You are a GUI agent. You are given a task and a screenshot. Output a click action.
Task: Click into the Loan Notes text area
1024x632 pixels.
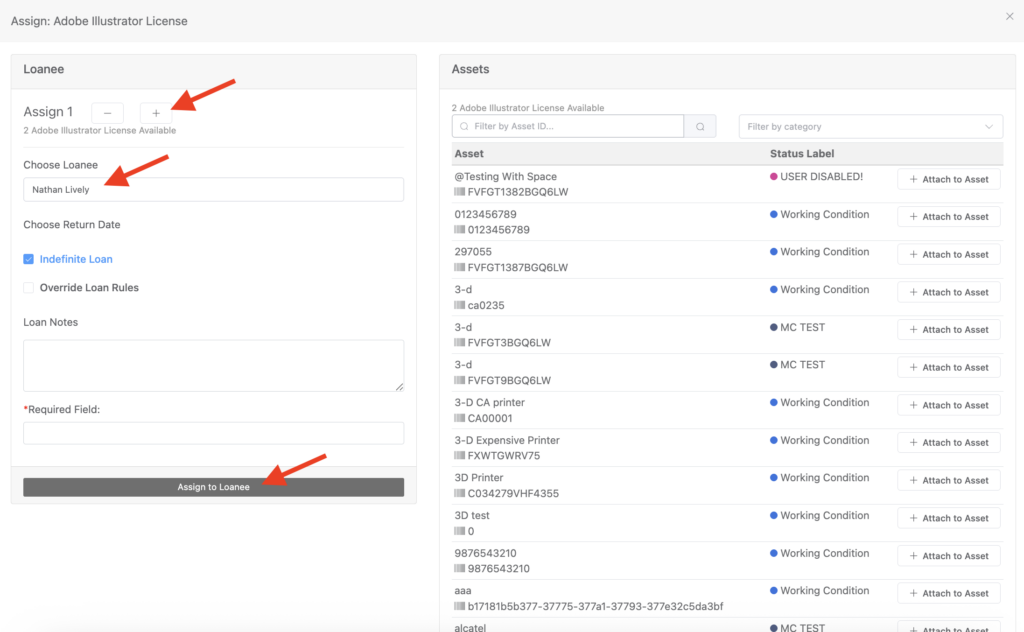coord(213,365)
